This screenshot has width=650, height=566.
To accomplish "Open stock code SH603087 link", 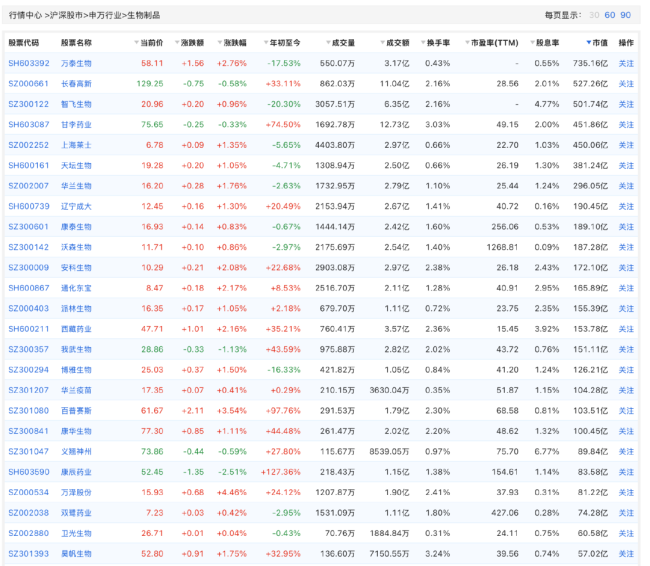I will click(29, 124).
